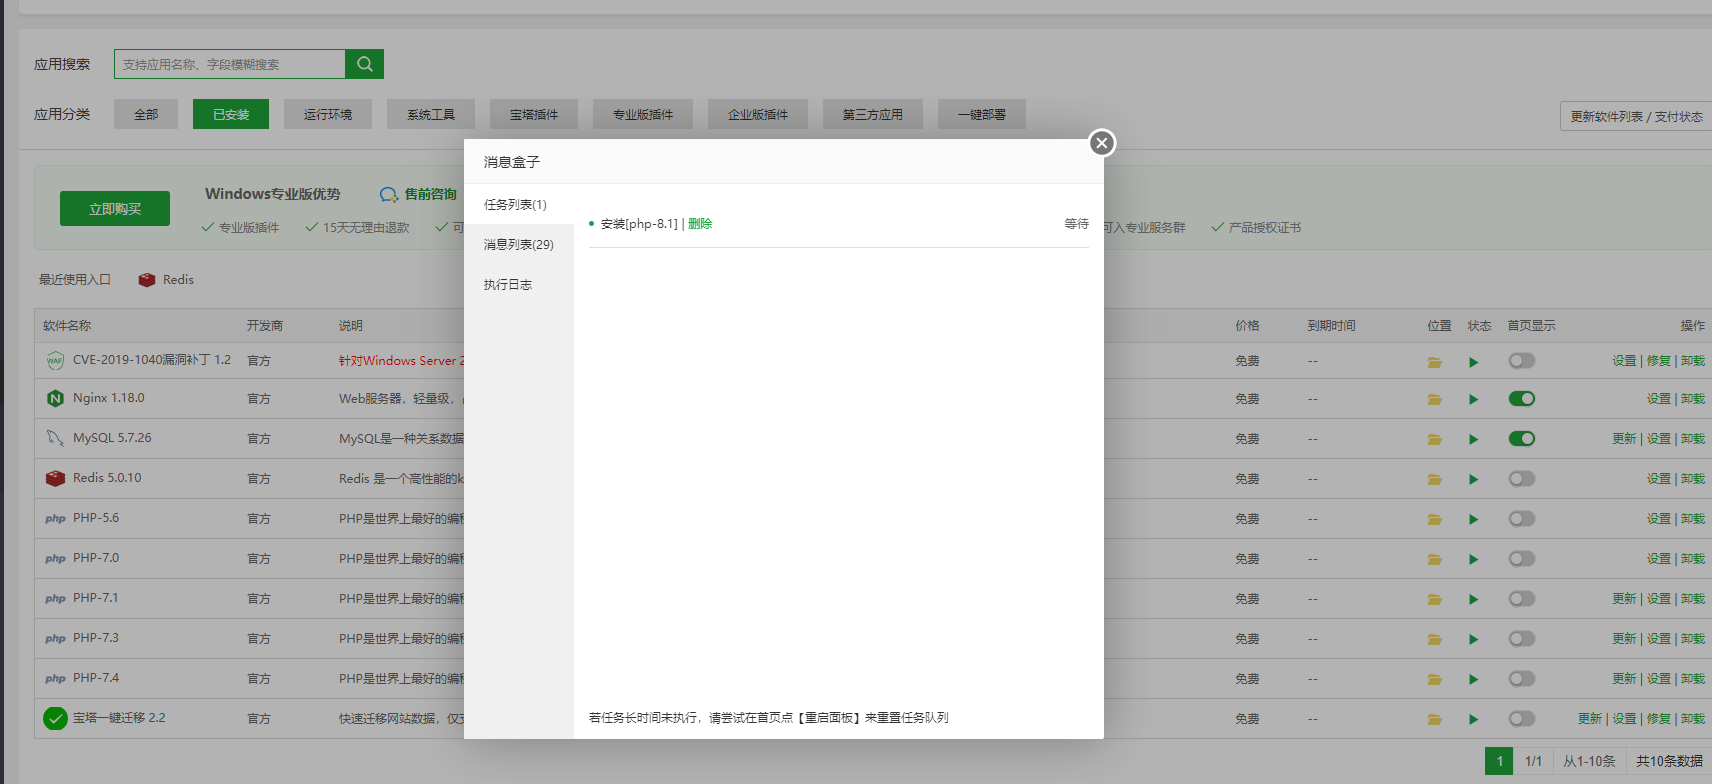Screen dimensions: 1712x784
Task: Select the 企业版插件 category filter
Action: click(x=758, y=114)
